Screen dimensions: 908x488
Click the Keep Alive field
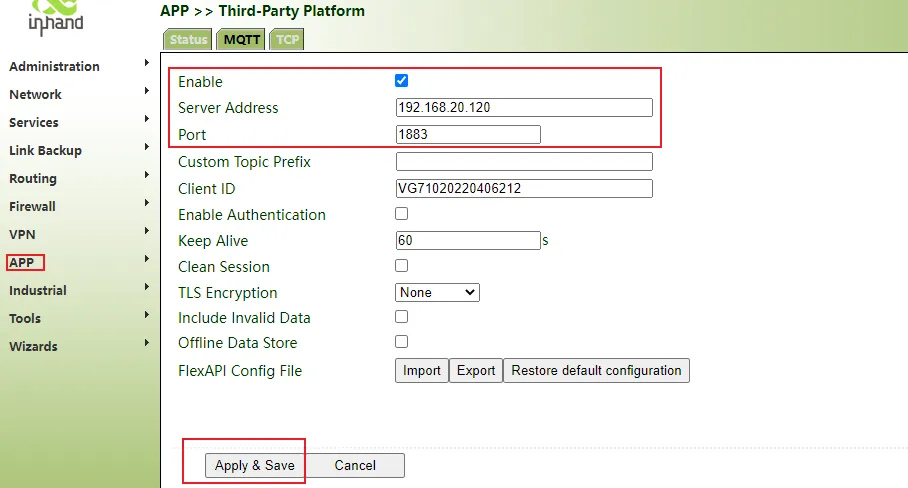point(468,240)
